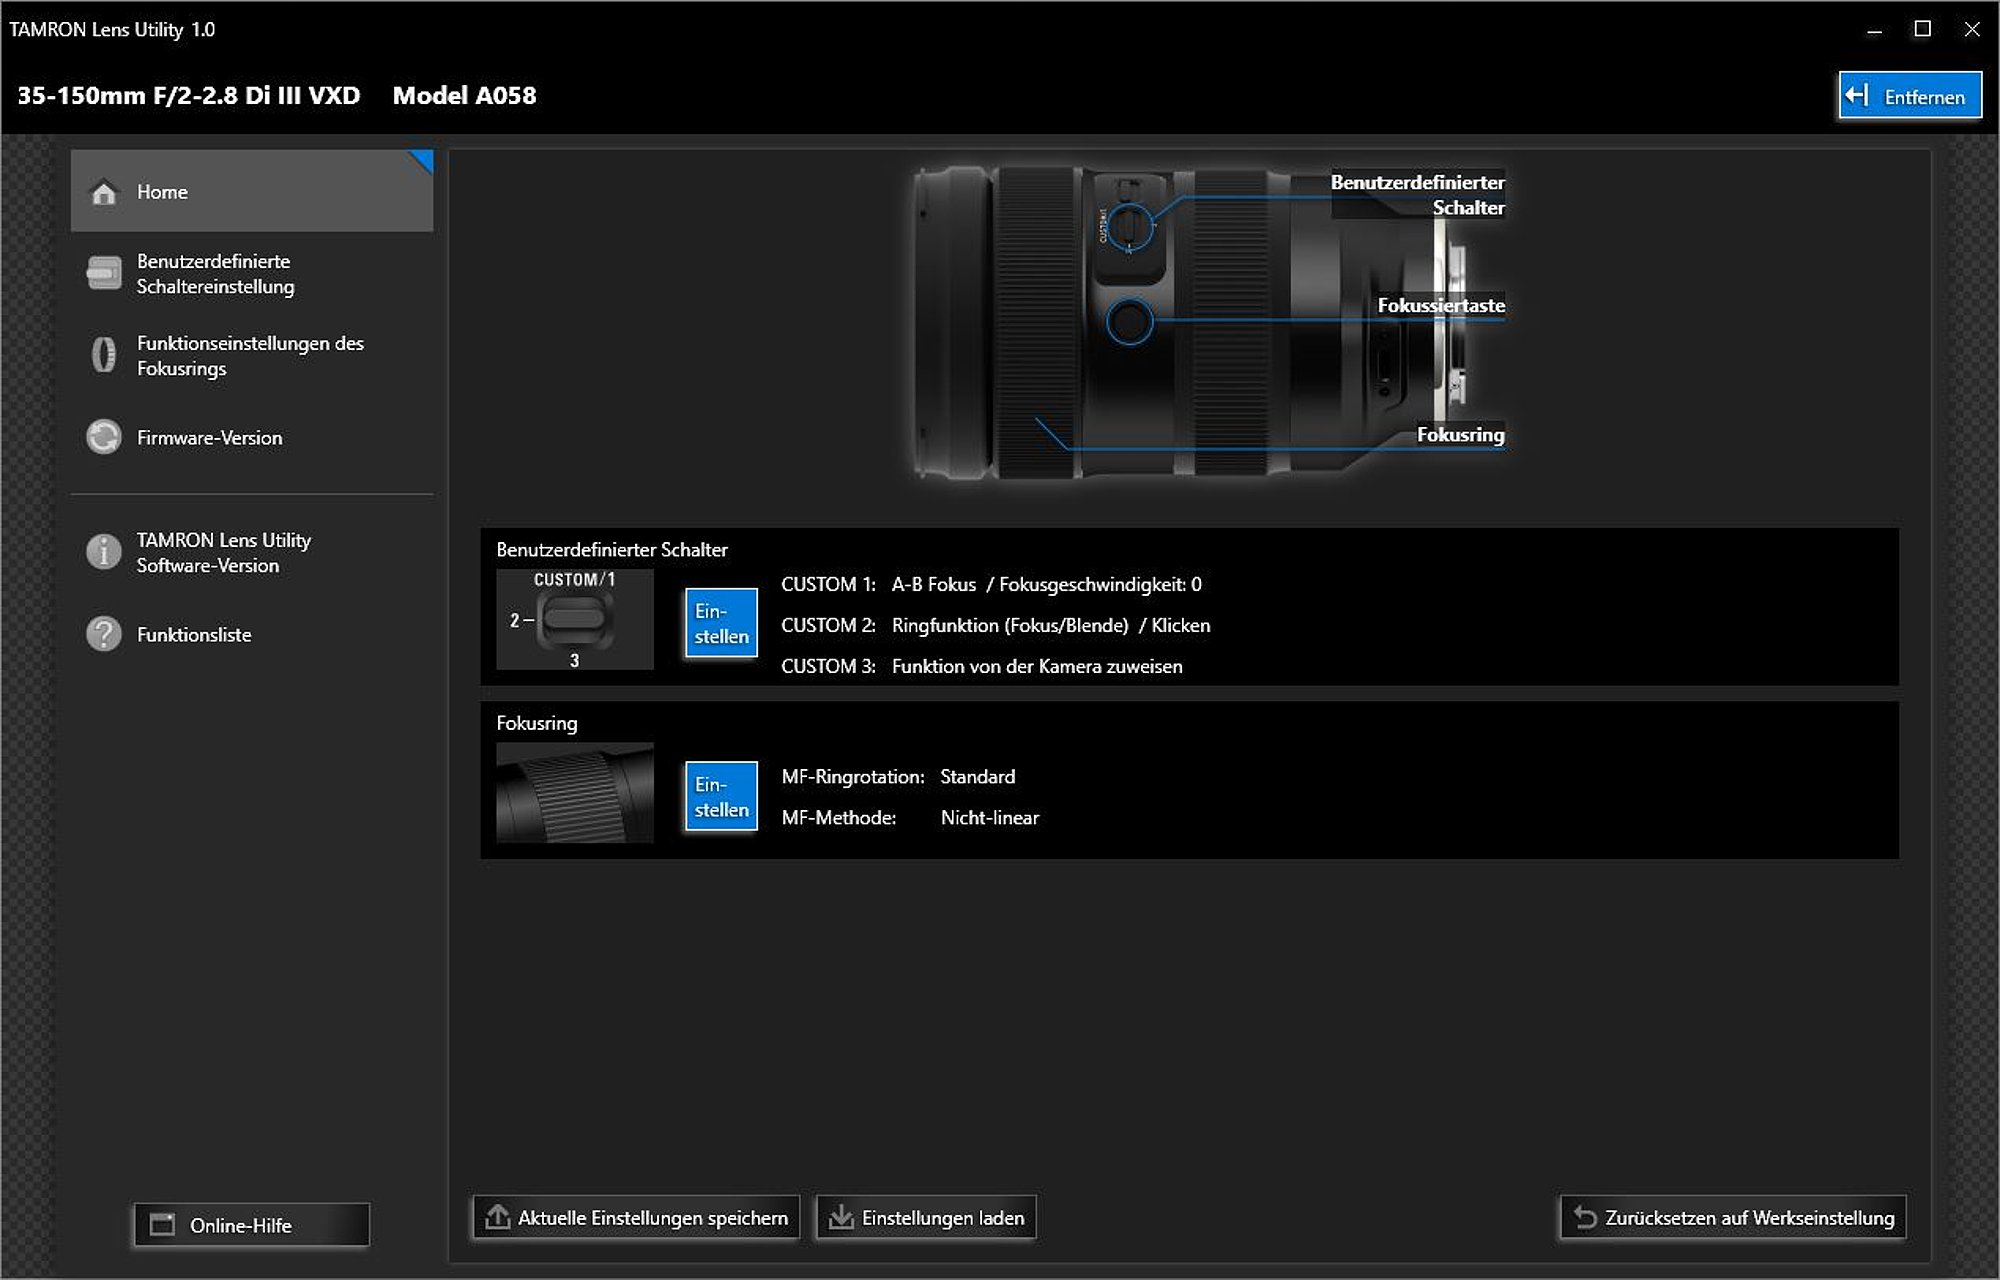This screenshot has width=2000, height=1280.
Task: Click the CUSTOM 2: Ringfunktion line
Action: pyautogui.click(x=995, y=625)
